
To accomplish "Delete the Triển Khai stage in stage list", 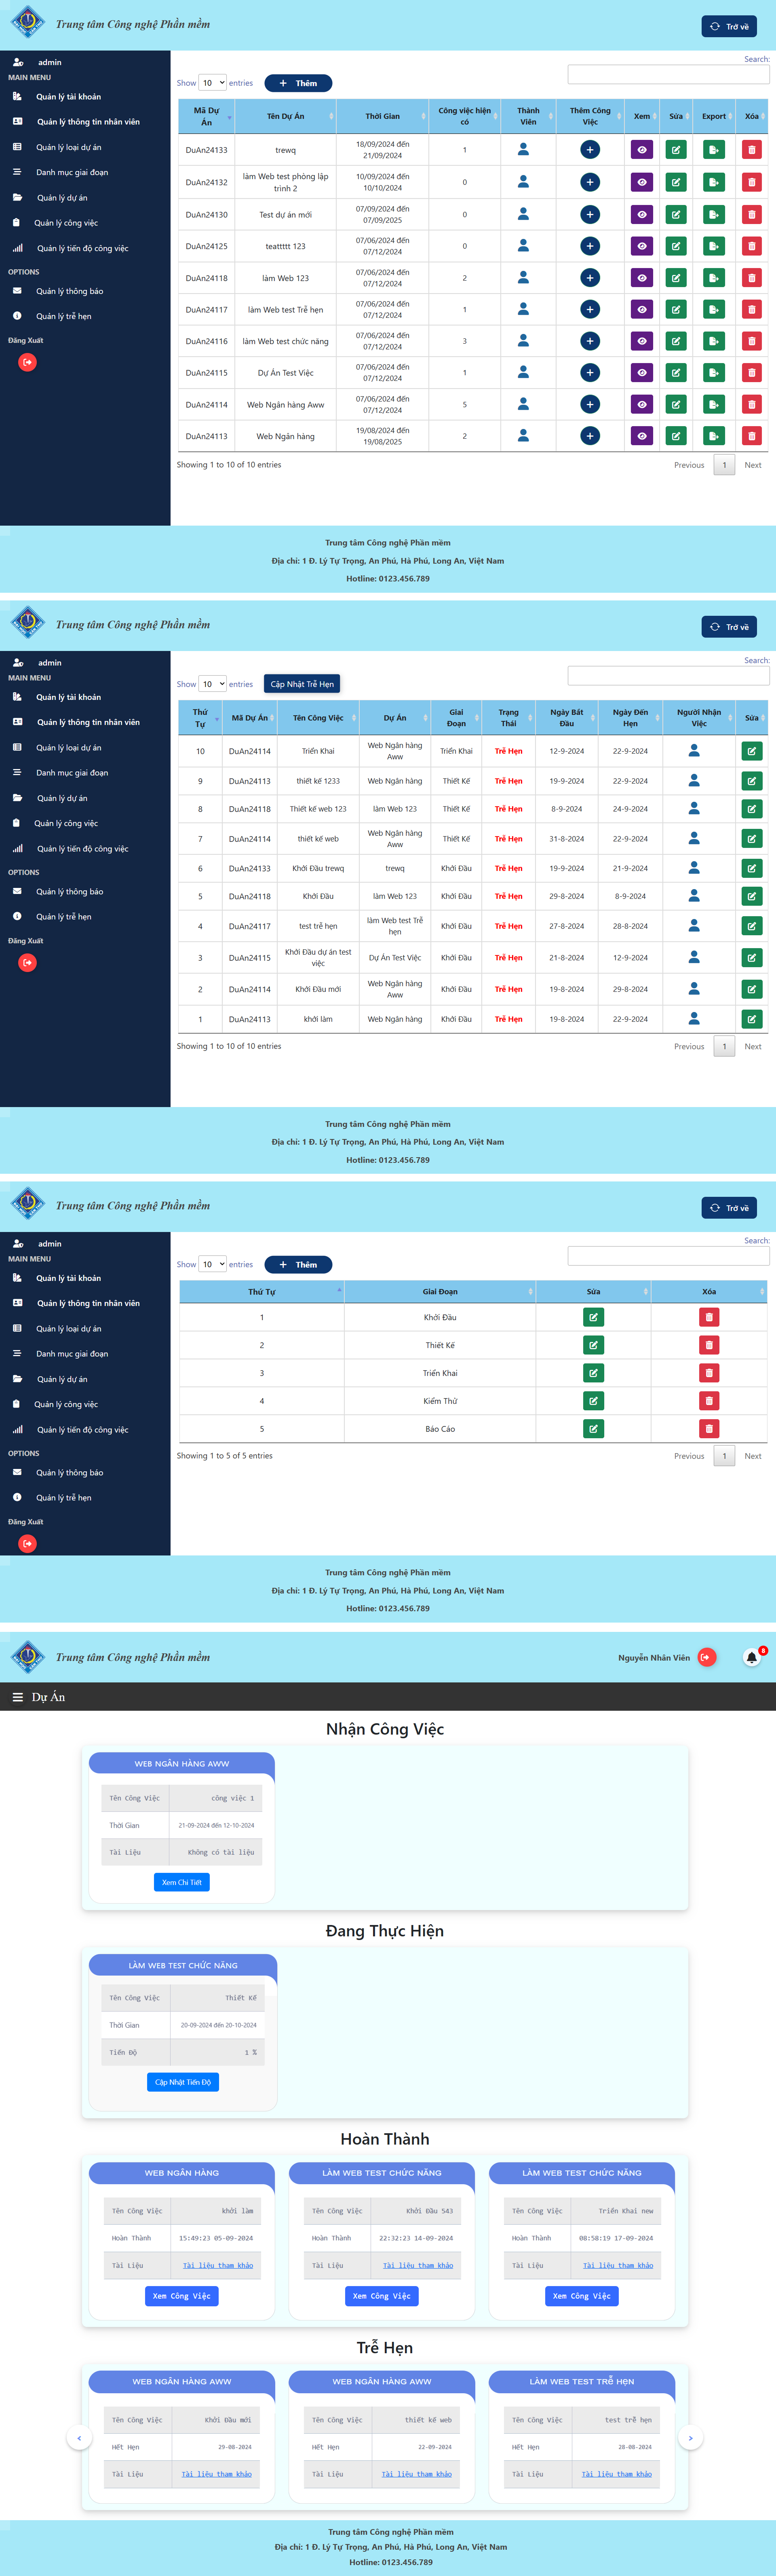I will click(709, 1373).
